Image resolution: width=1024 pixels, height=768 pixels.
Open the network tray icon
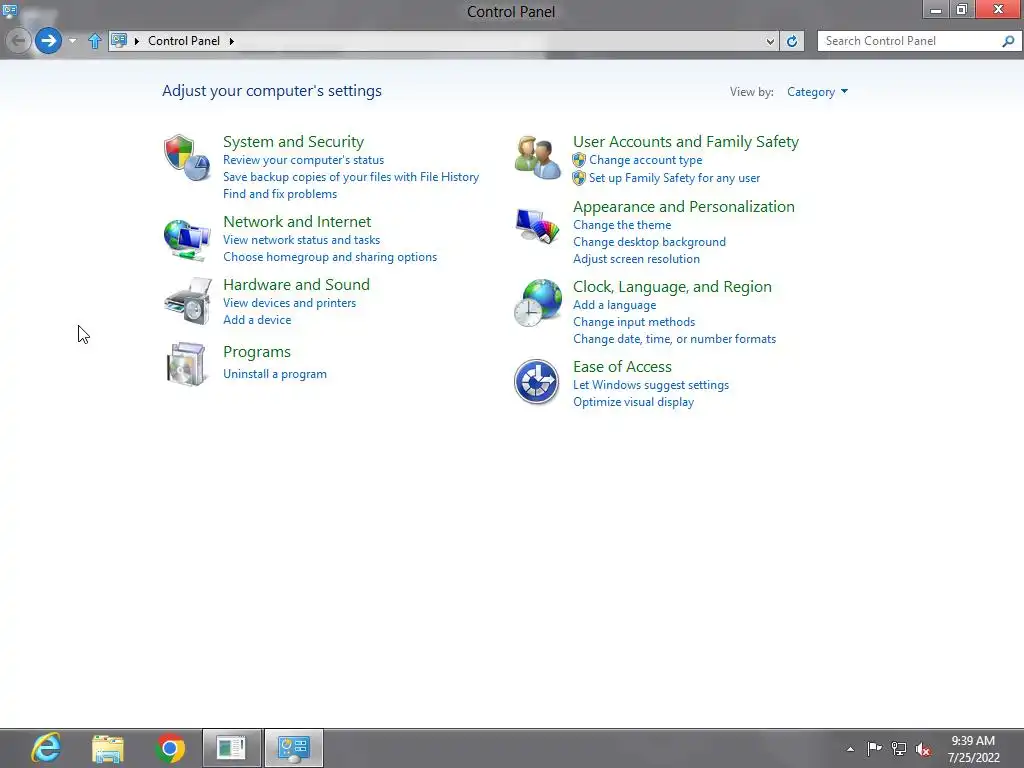pos(899,748)
